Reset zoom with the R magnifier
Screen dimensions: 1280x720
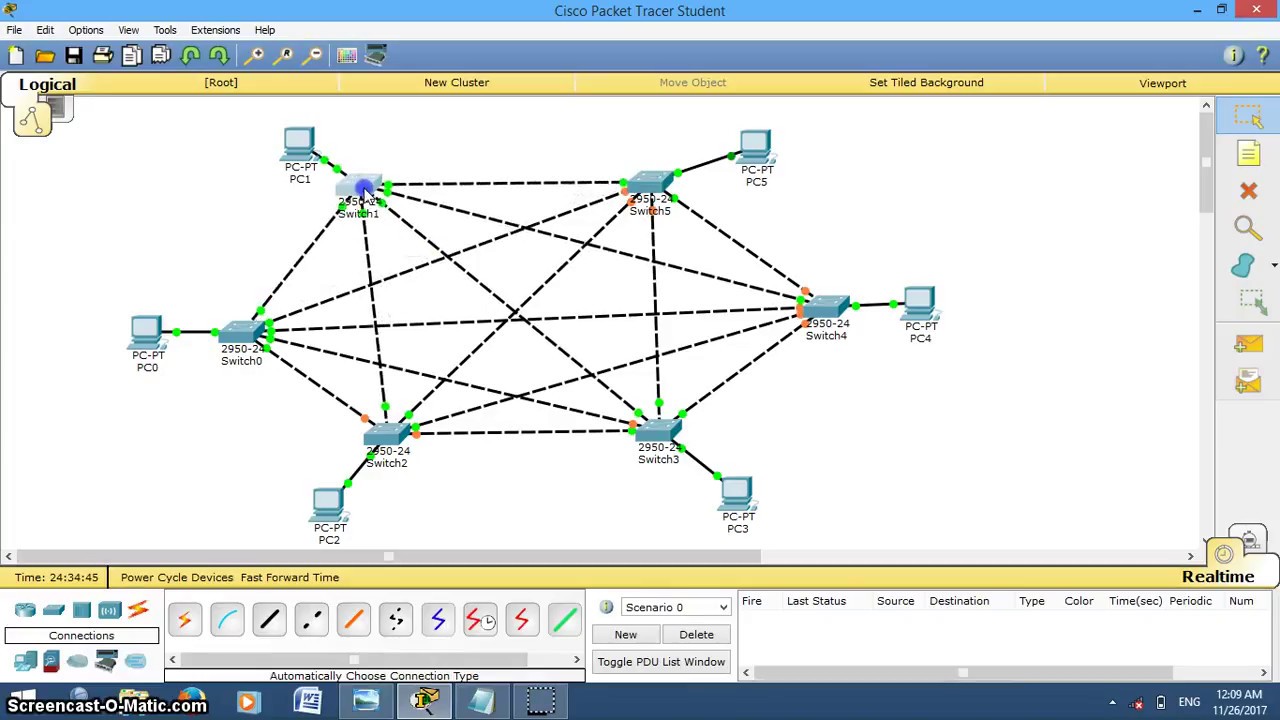[x=285, y=56]
